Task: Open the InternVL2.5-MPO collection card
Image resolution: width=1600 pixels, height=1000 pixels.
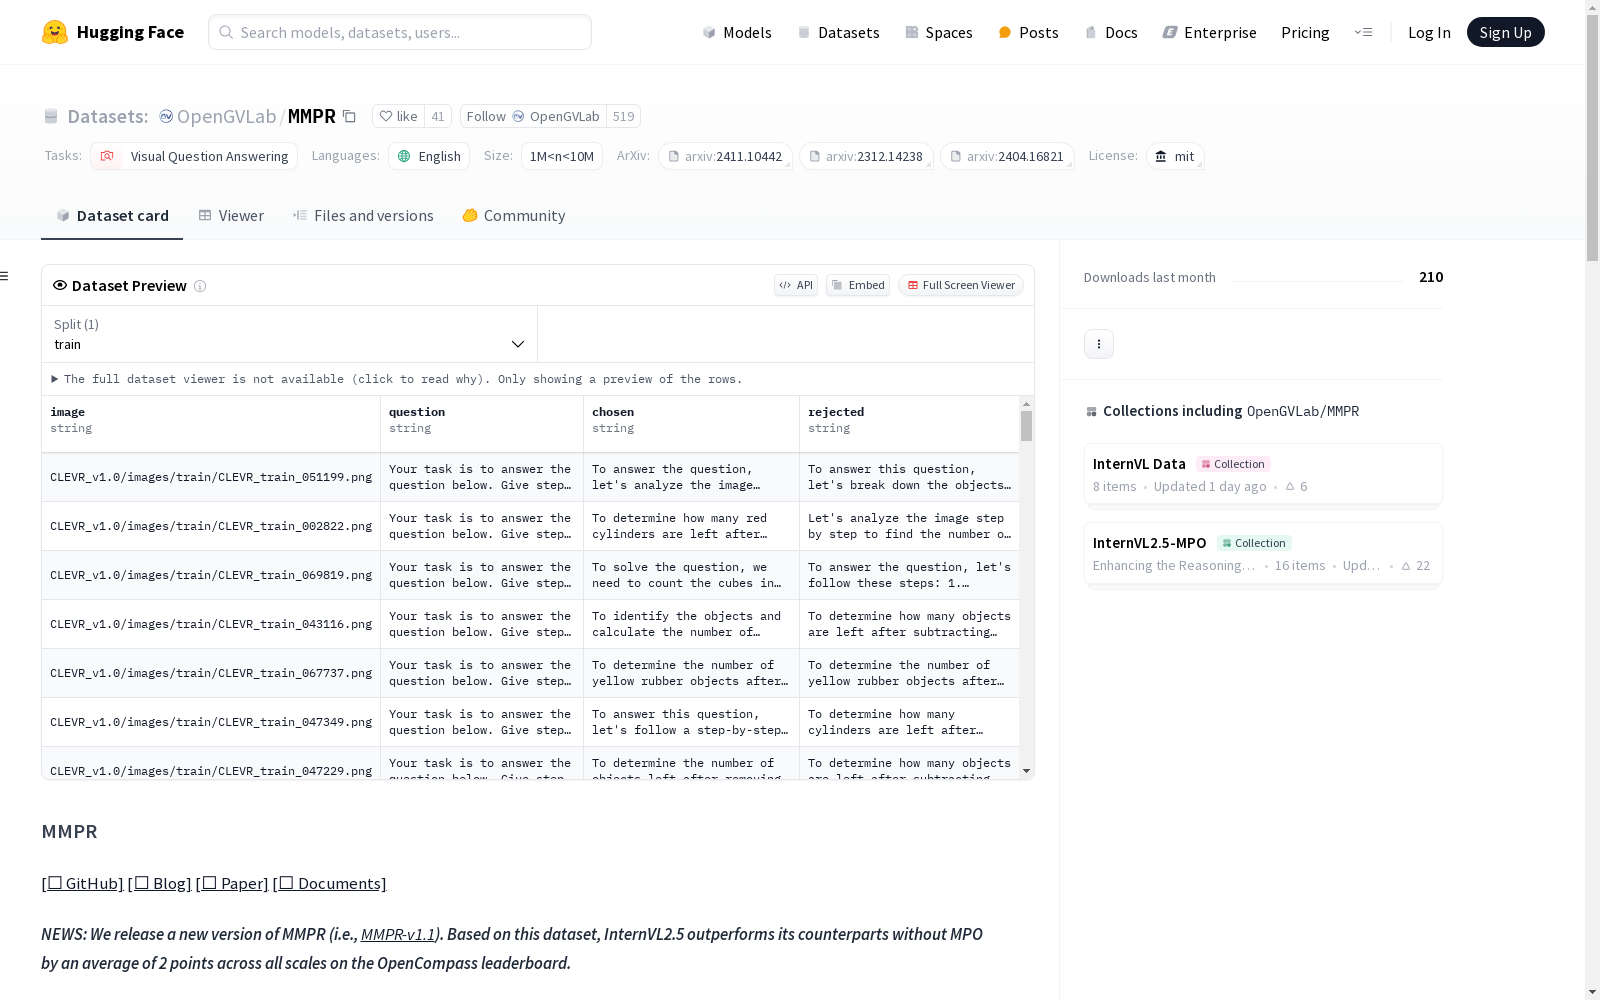Action: (x=1263, y=553)
